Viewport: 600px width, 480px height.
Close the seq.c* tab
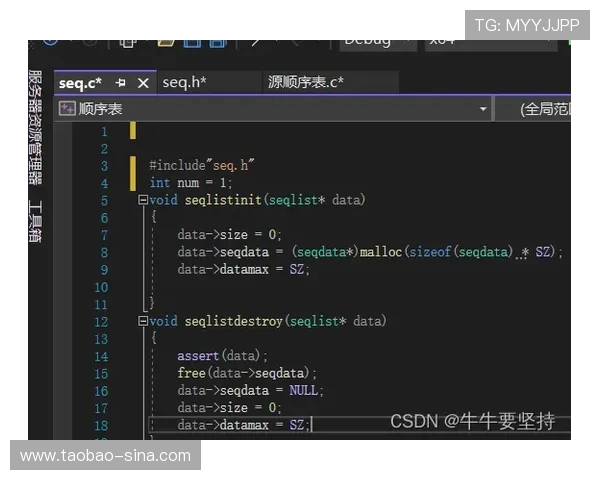pyautogui.click(x=143, y=83)
